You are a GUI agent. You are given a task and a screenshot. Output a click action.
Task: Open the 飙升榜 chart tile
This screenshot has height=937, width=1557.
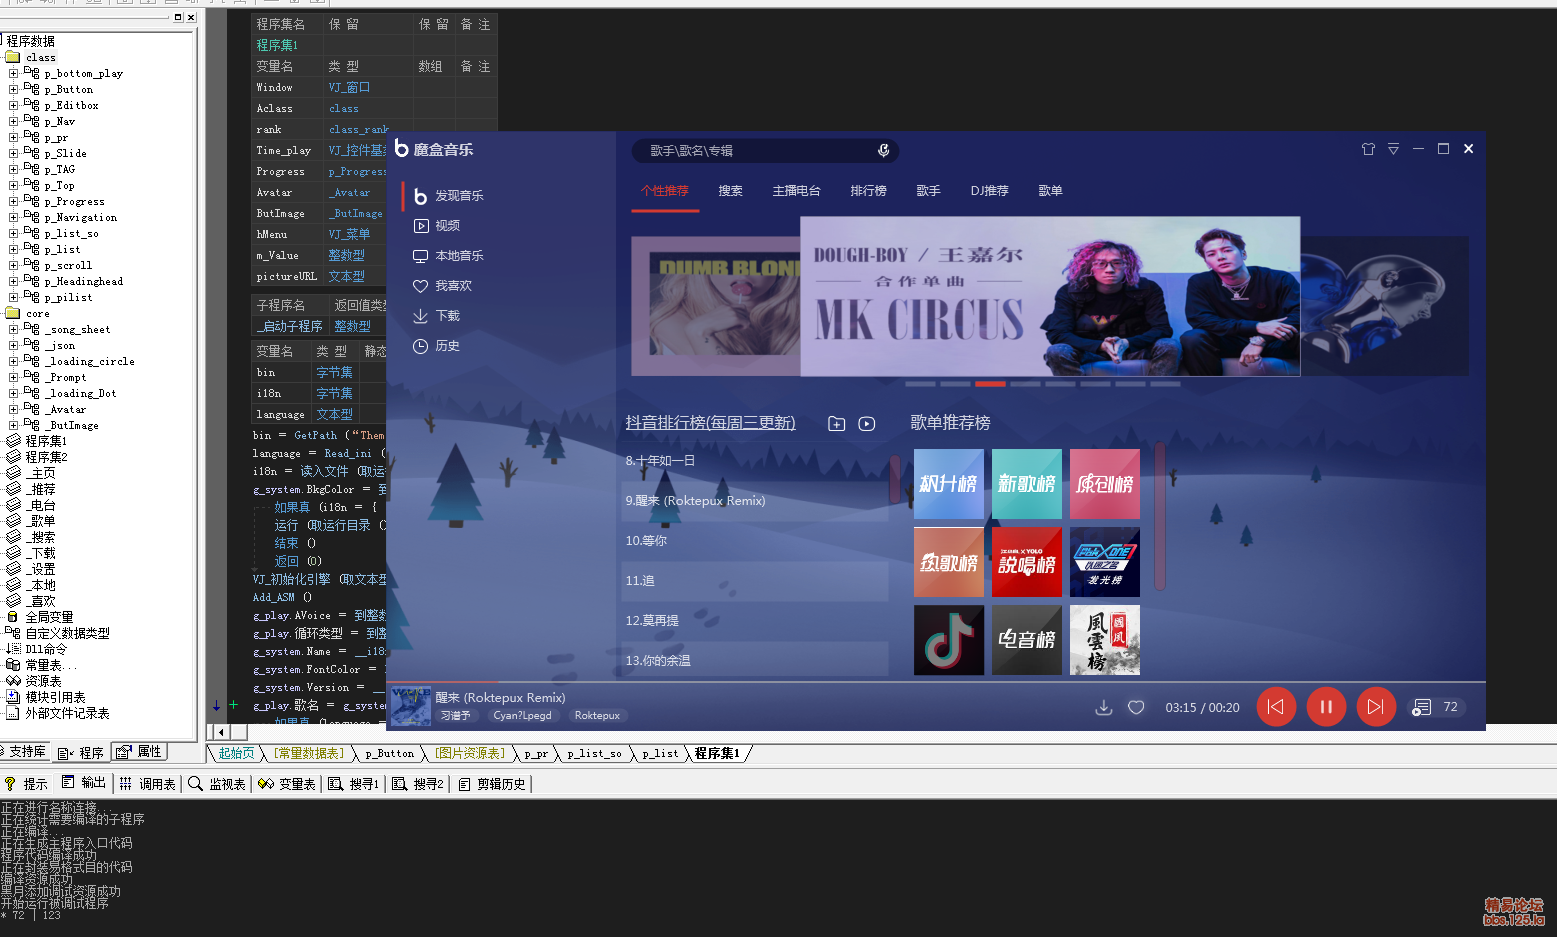pyautogui.click(x=949, y=484)
